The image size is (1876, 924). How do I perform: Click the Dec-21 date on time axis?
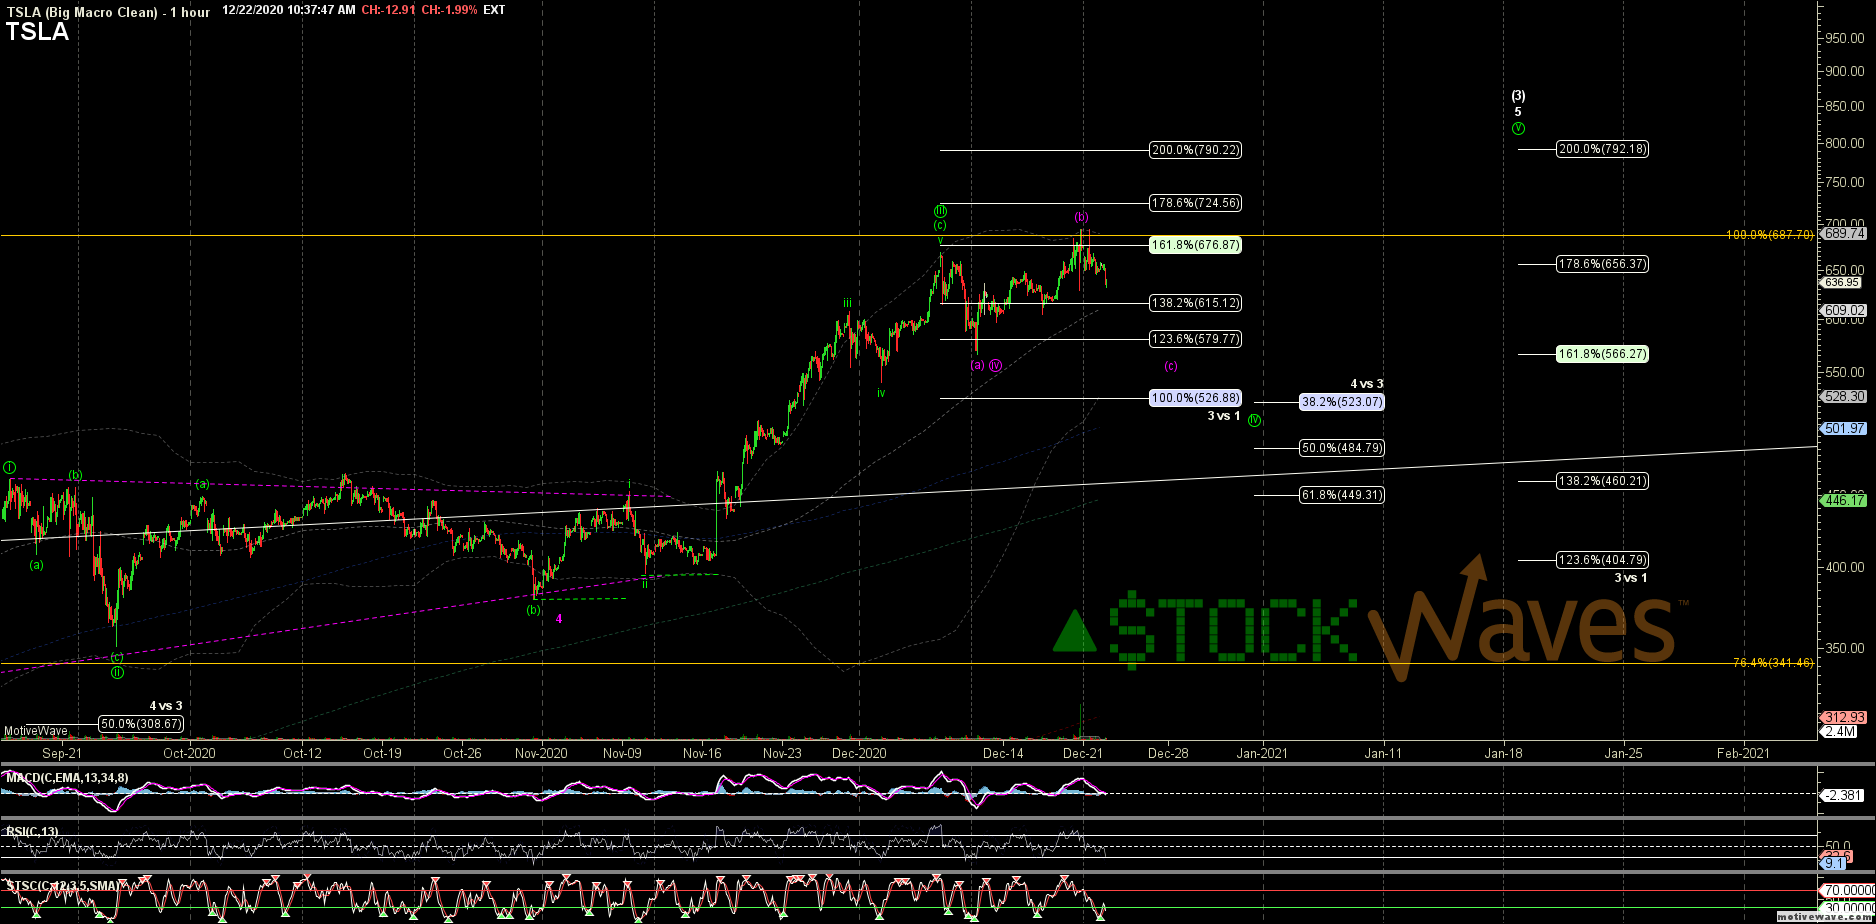(1083, 752)
